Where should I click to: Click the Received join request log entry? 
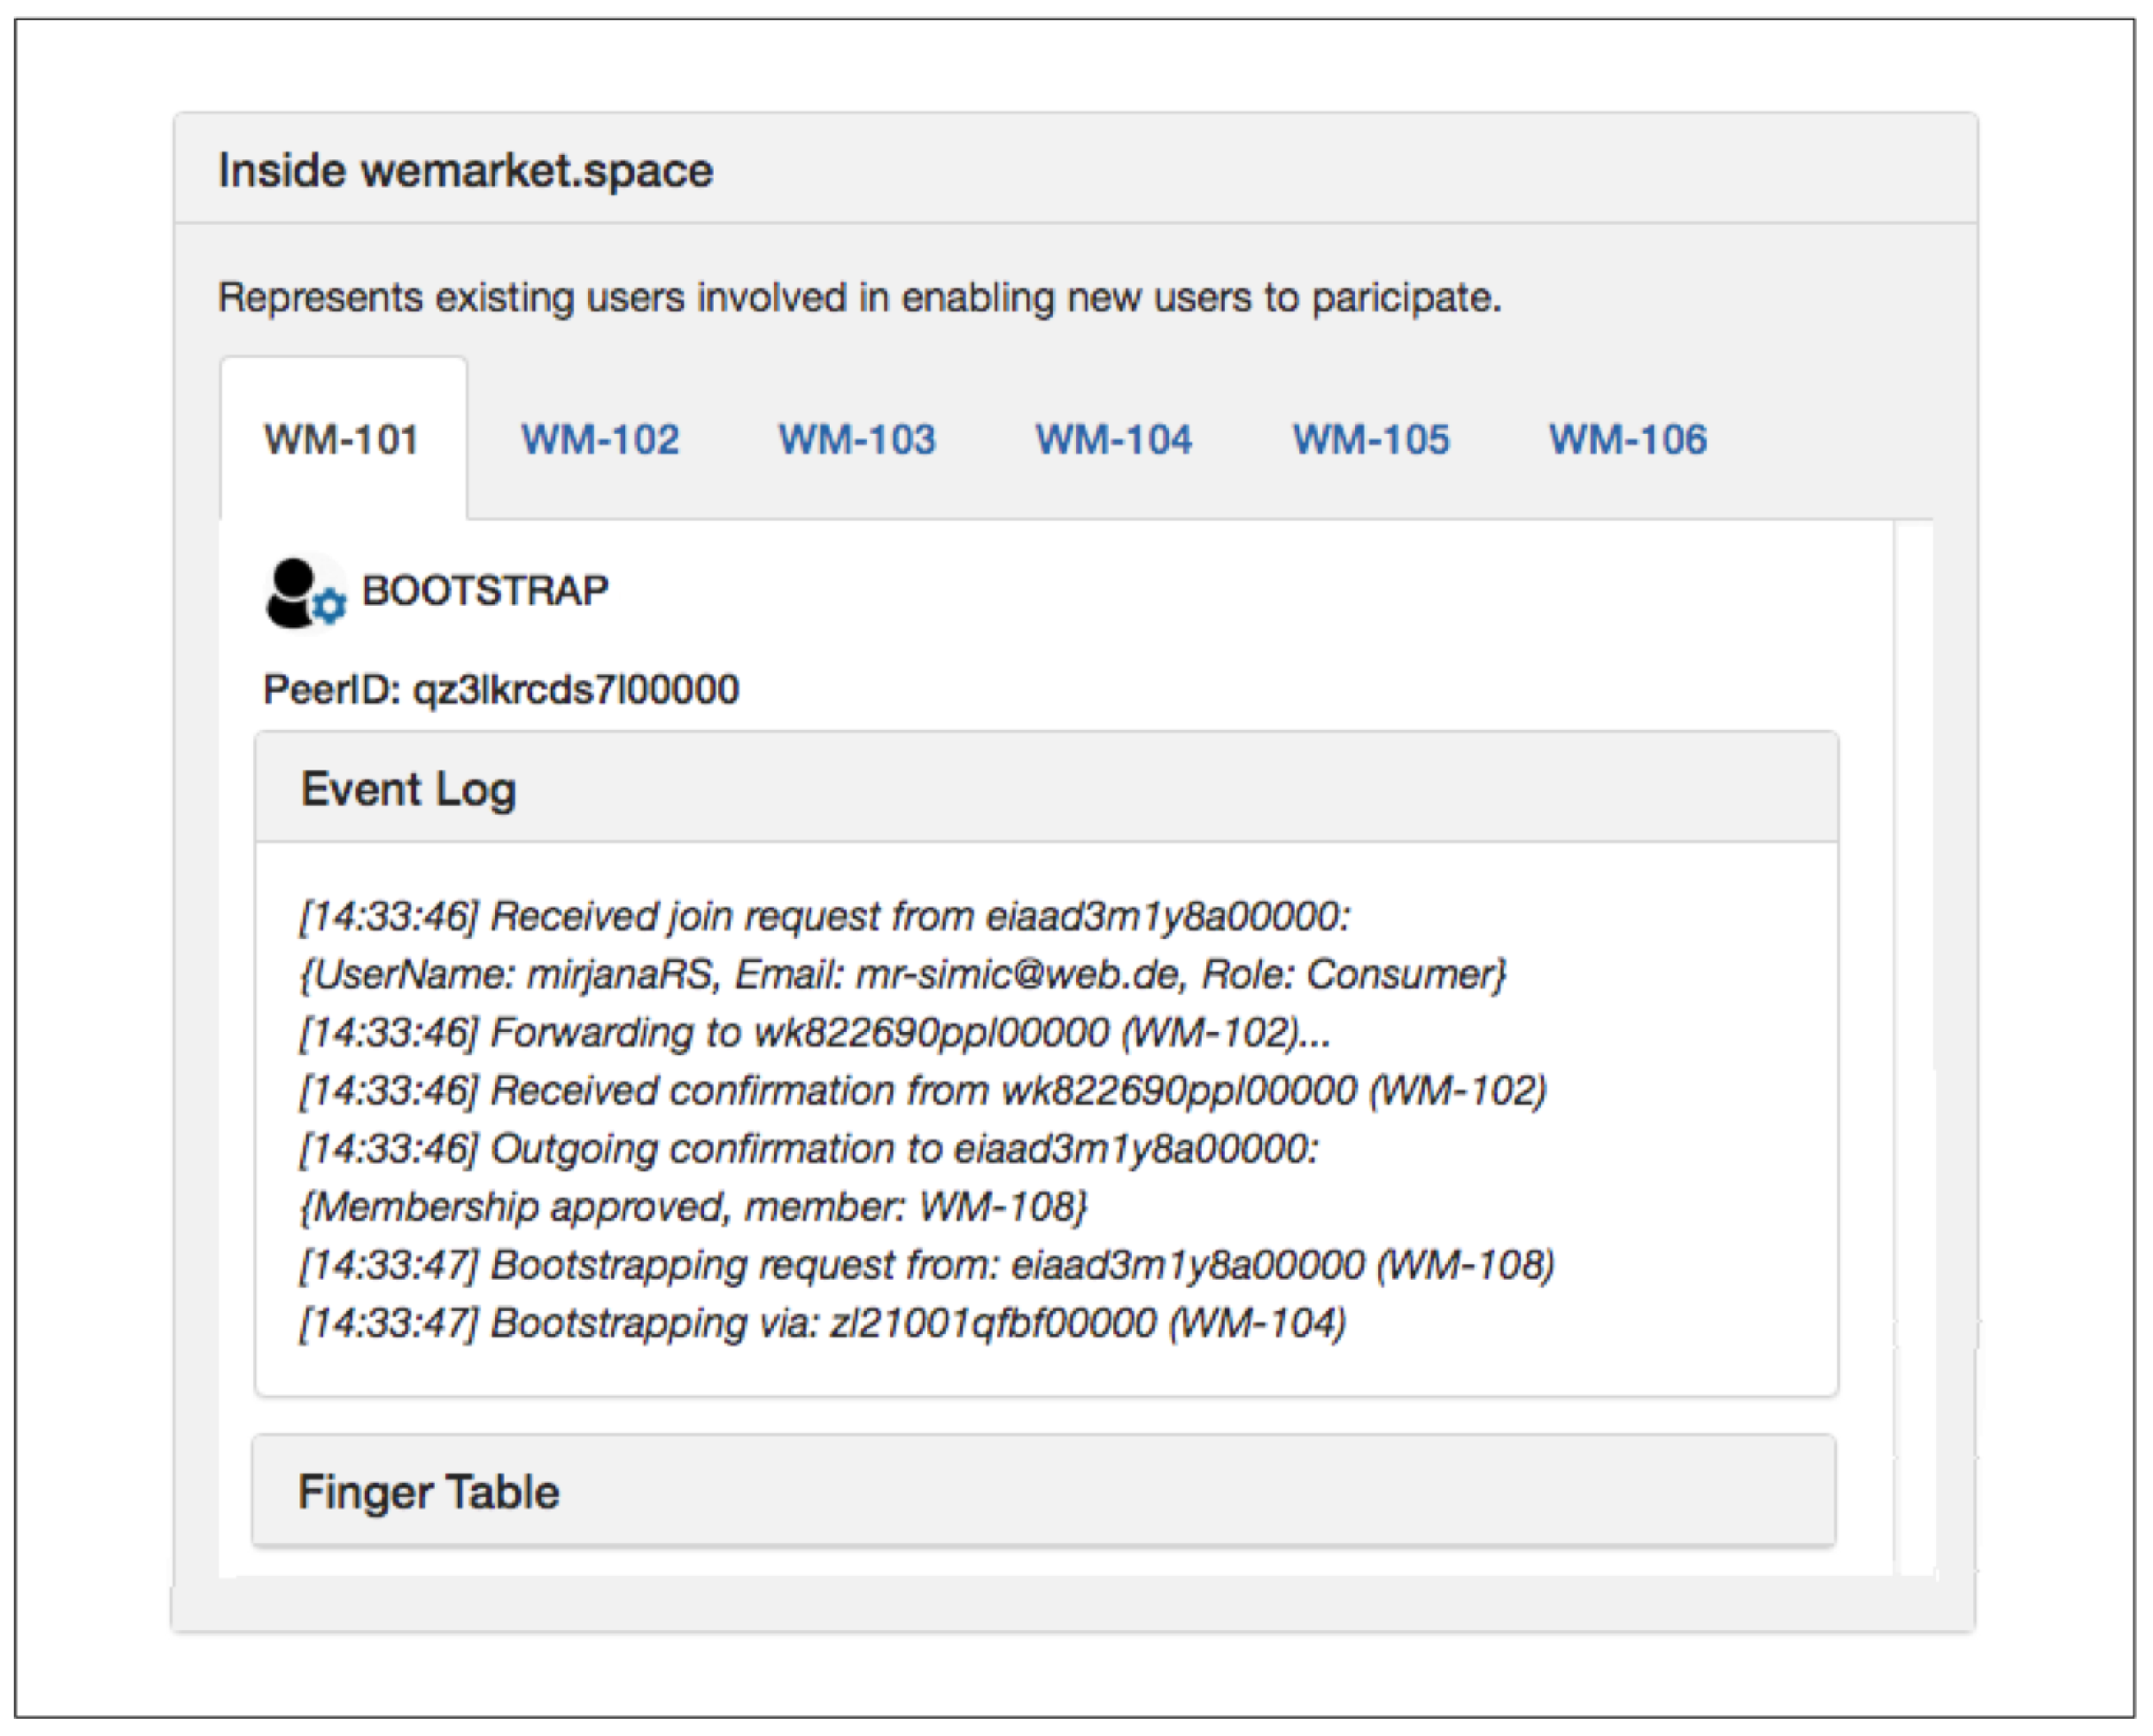[825, 917]
